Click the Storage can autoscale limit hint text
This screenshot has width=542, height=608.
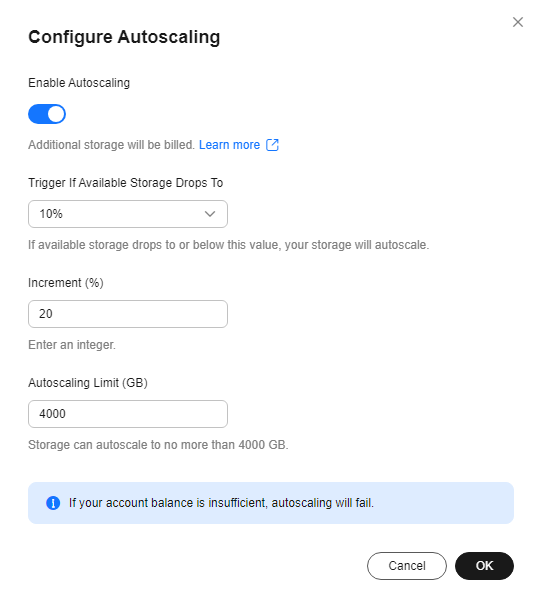(x=158, y=445)
